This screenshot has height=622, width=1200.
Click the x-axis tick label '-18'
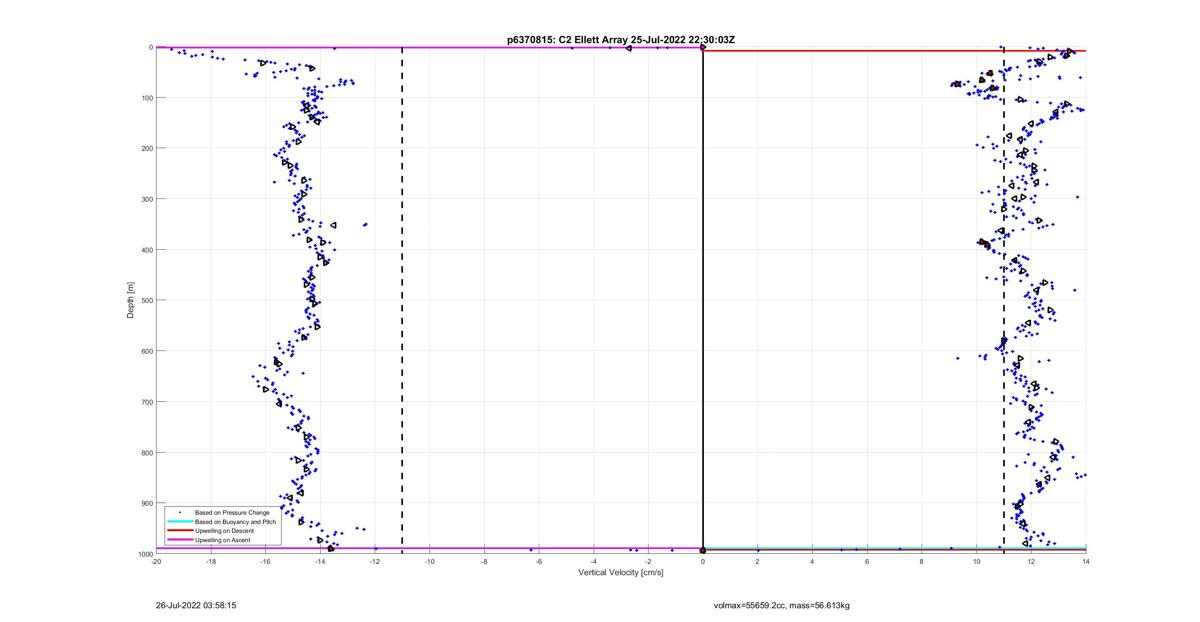tap(211, 562)
